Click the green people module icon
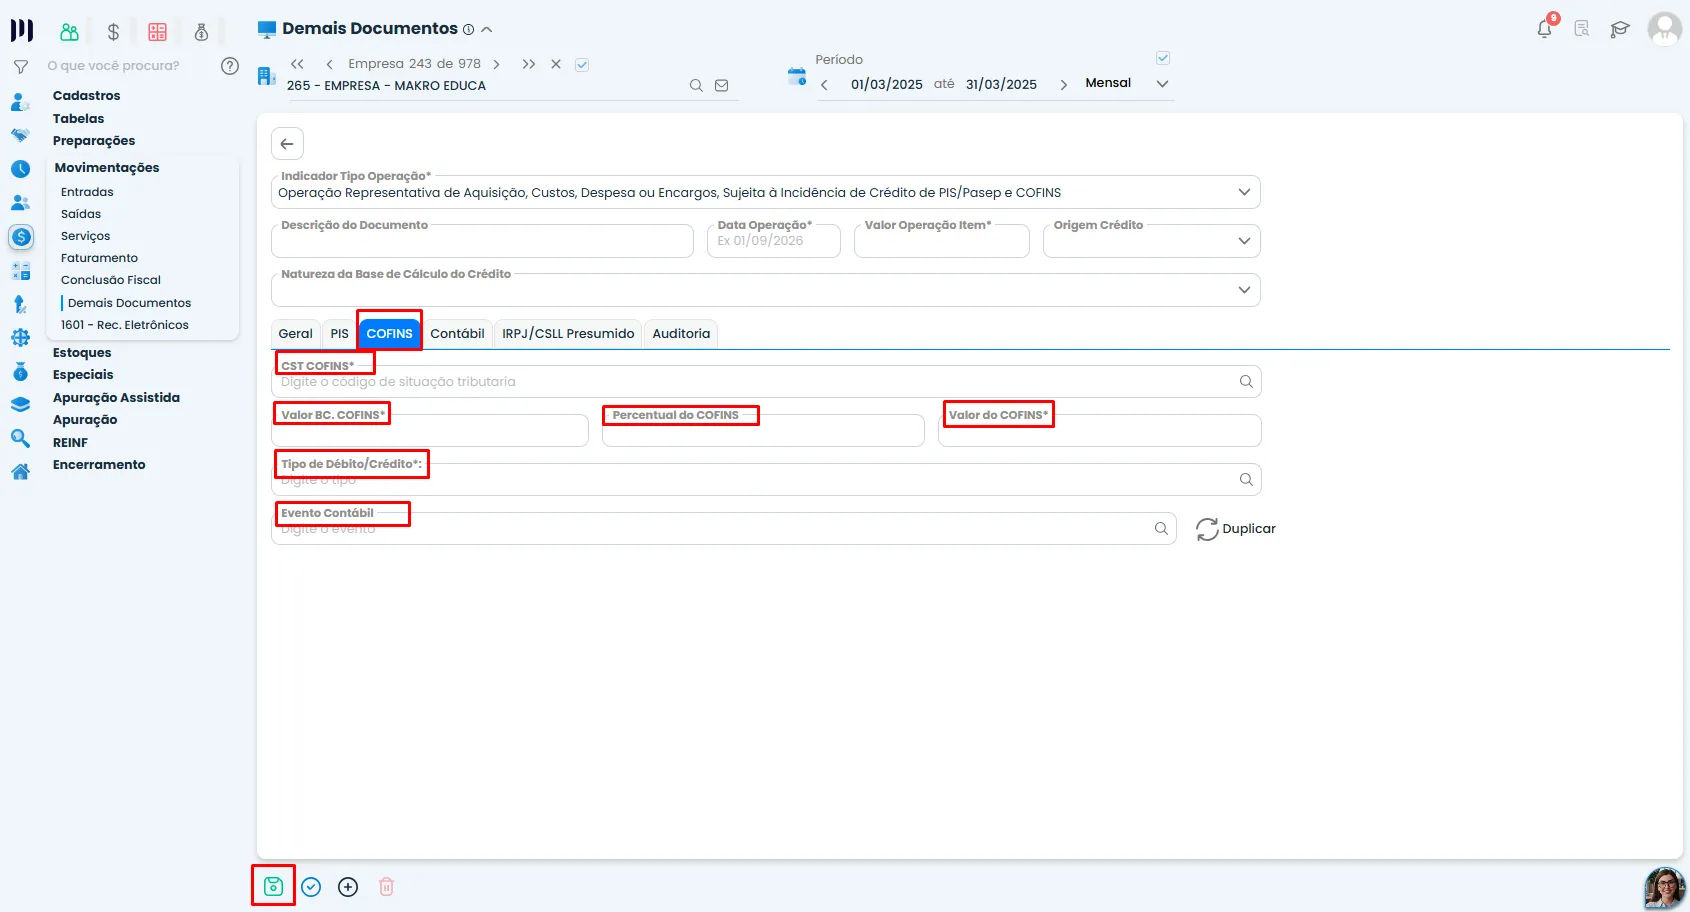This screenshot has height=912, width=1690. point(69,32)
